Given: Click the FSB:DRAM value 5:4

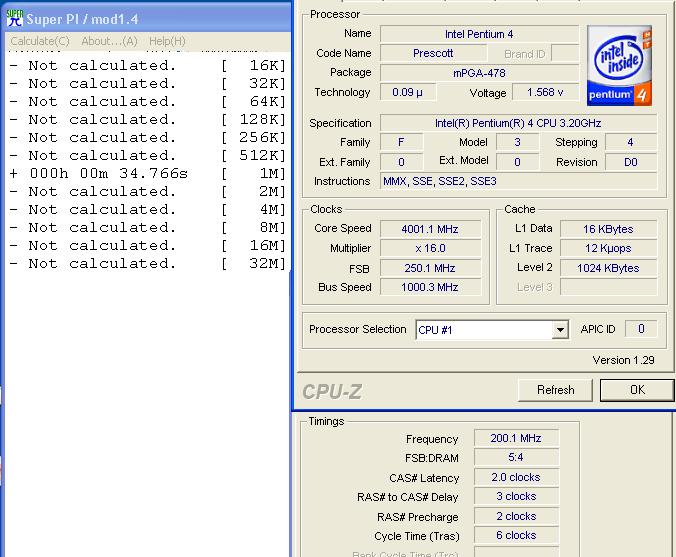Looking at the screenshot, I should pos(516,457).
